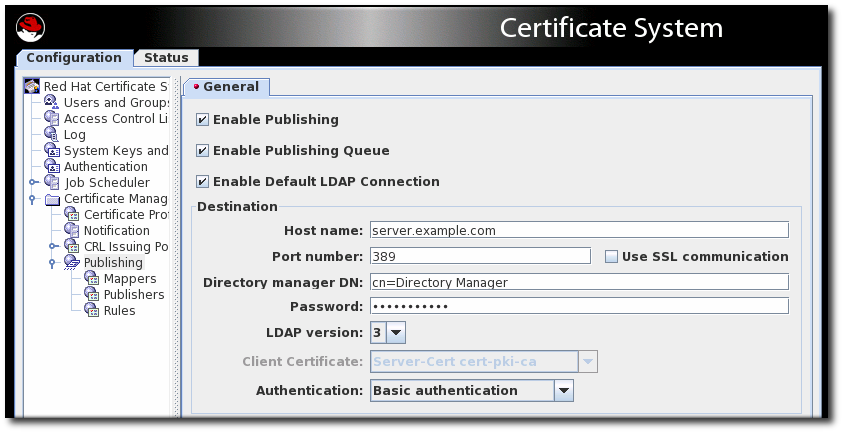Toggle Enable Publishing Queue checkbox
843x433 pixels.
(x=203, y=151)
